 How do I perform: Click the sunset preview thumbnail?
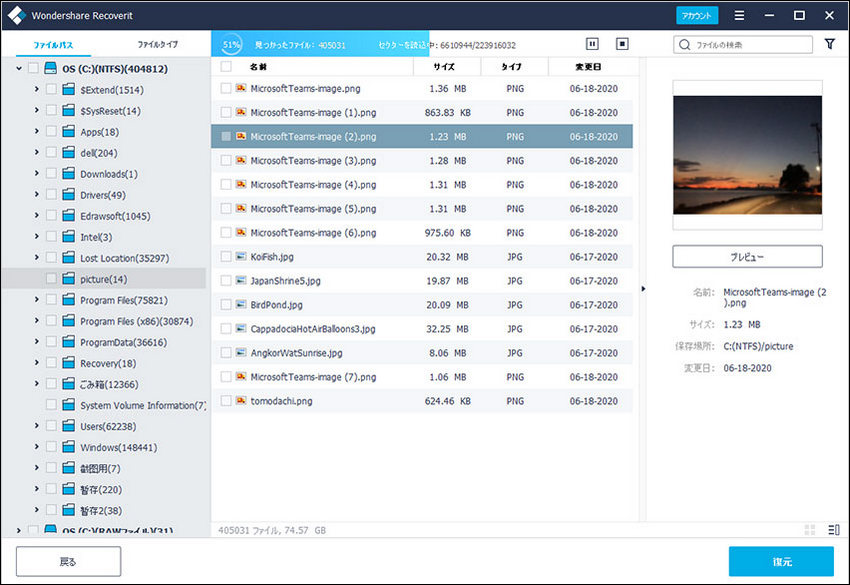(747, 155)
